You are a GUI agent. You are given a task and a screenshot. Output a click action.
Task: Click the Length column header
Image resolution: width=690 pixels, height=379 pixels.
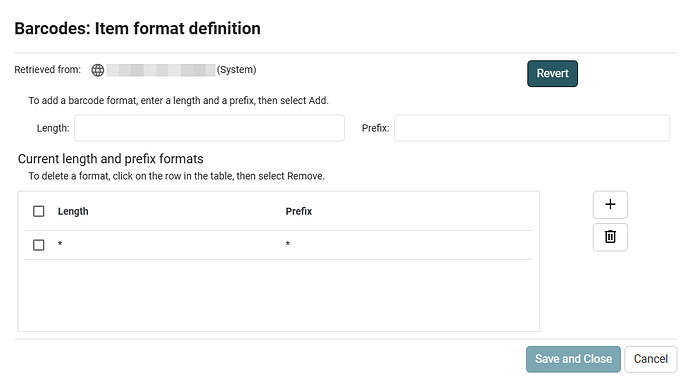click(73, 211)
